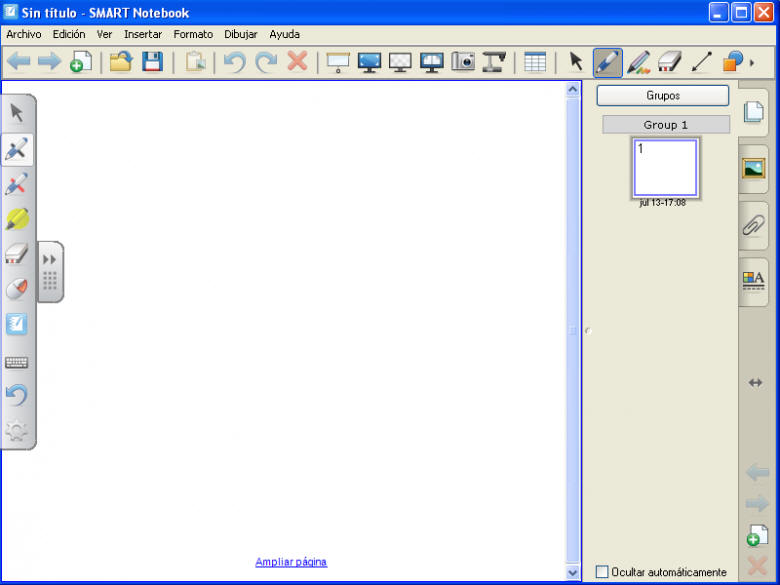The height and width of the screenshot is (585, 780).
Task: Click the page thumbnail date label jul 13-17:08
Action: (x=663, y=202)
